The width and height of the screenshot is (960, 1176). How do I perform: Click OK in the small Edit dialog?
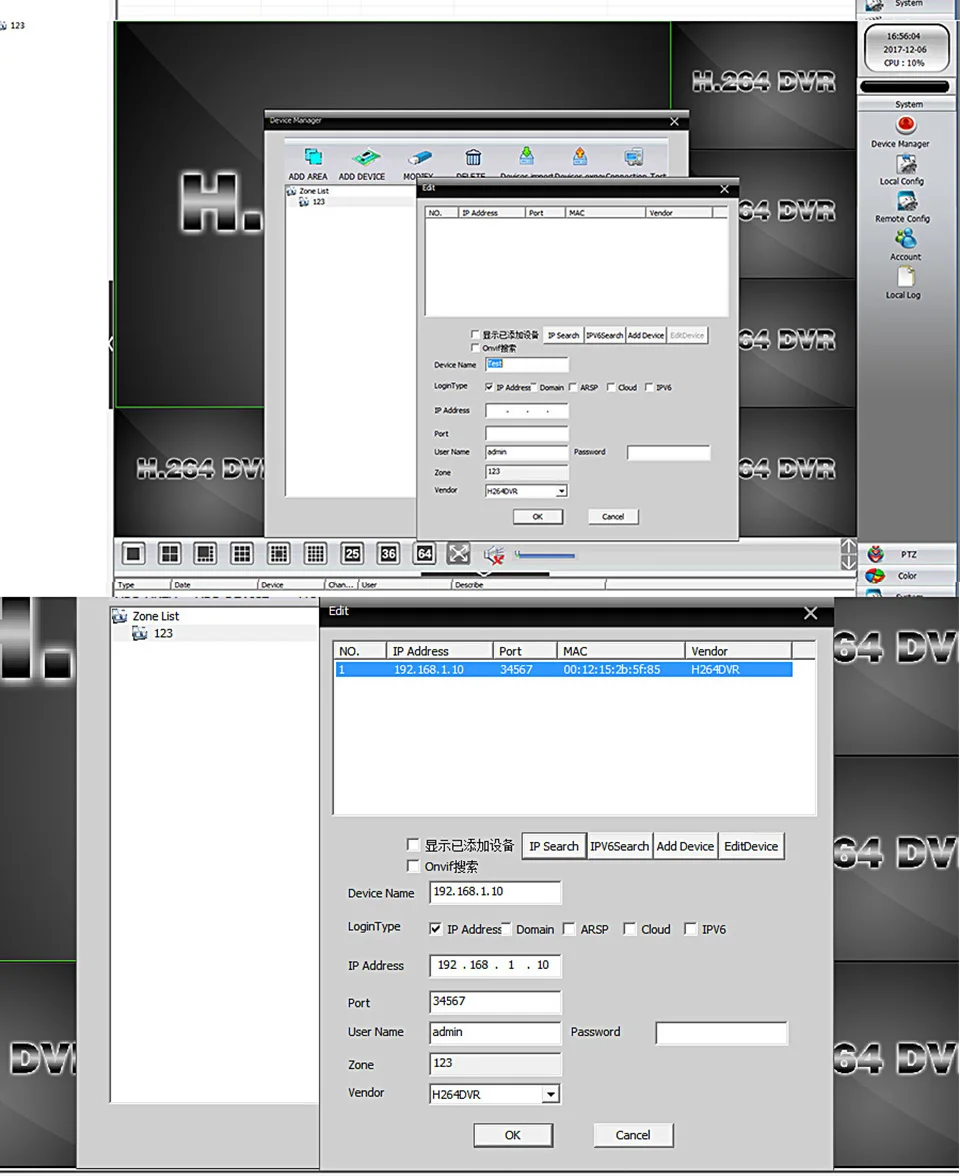point(538,517)
